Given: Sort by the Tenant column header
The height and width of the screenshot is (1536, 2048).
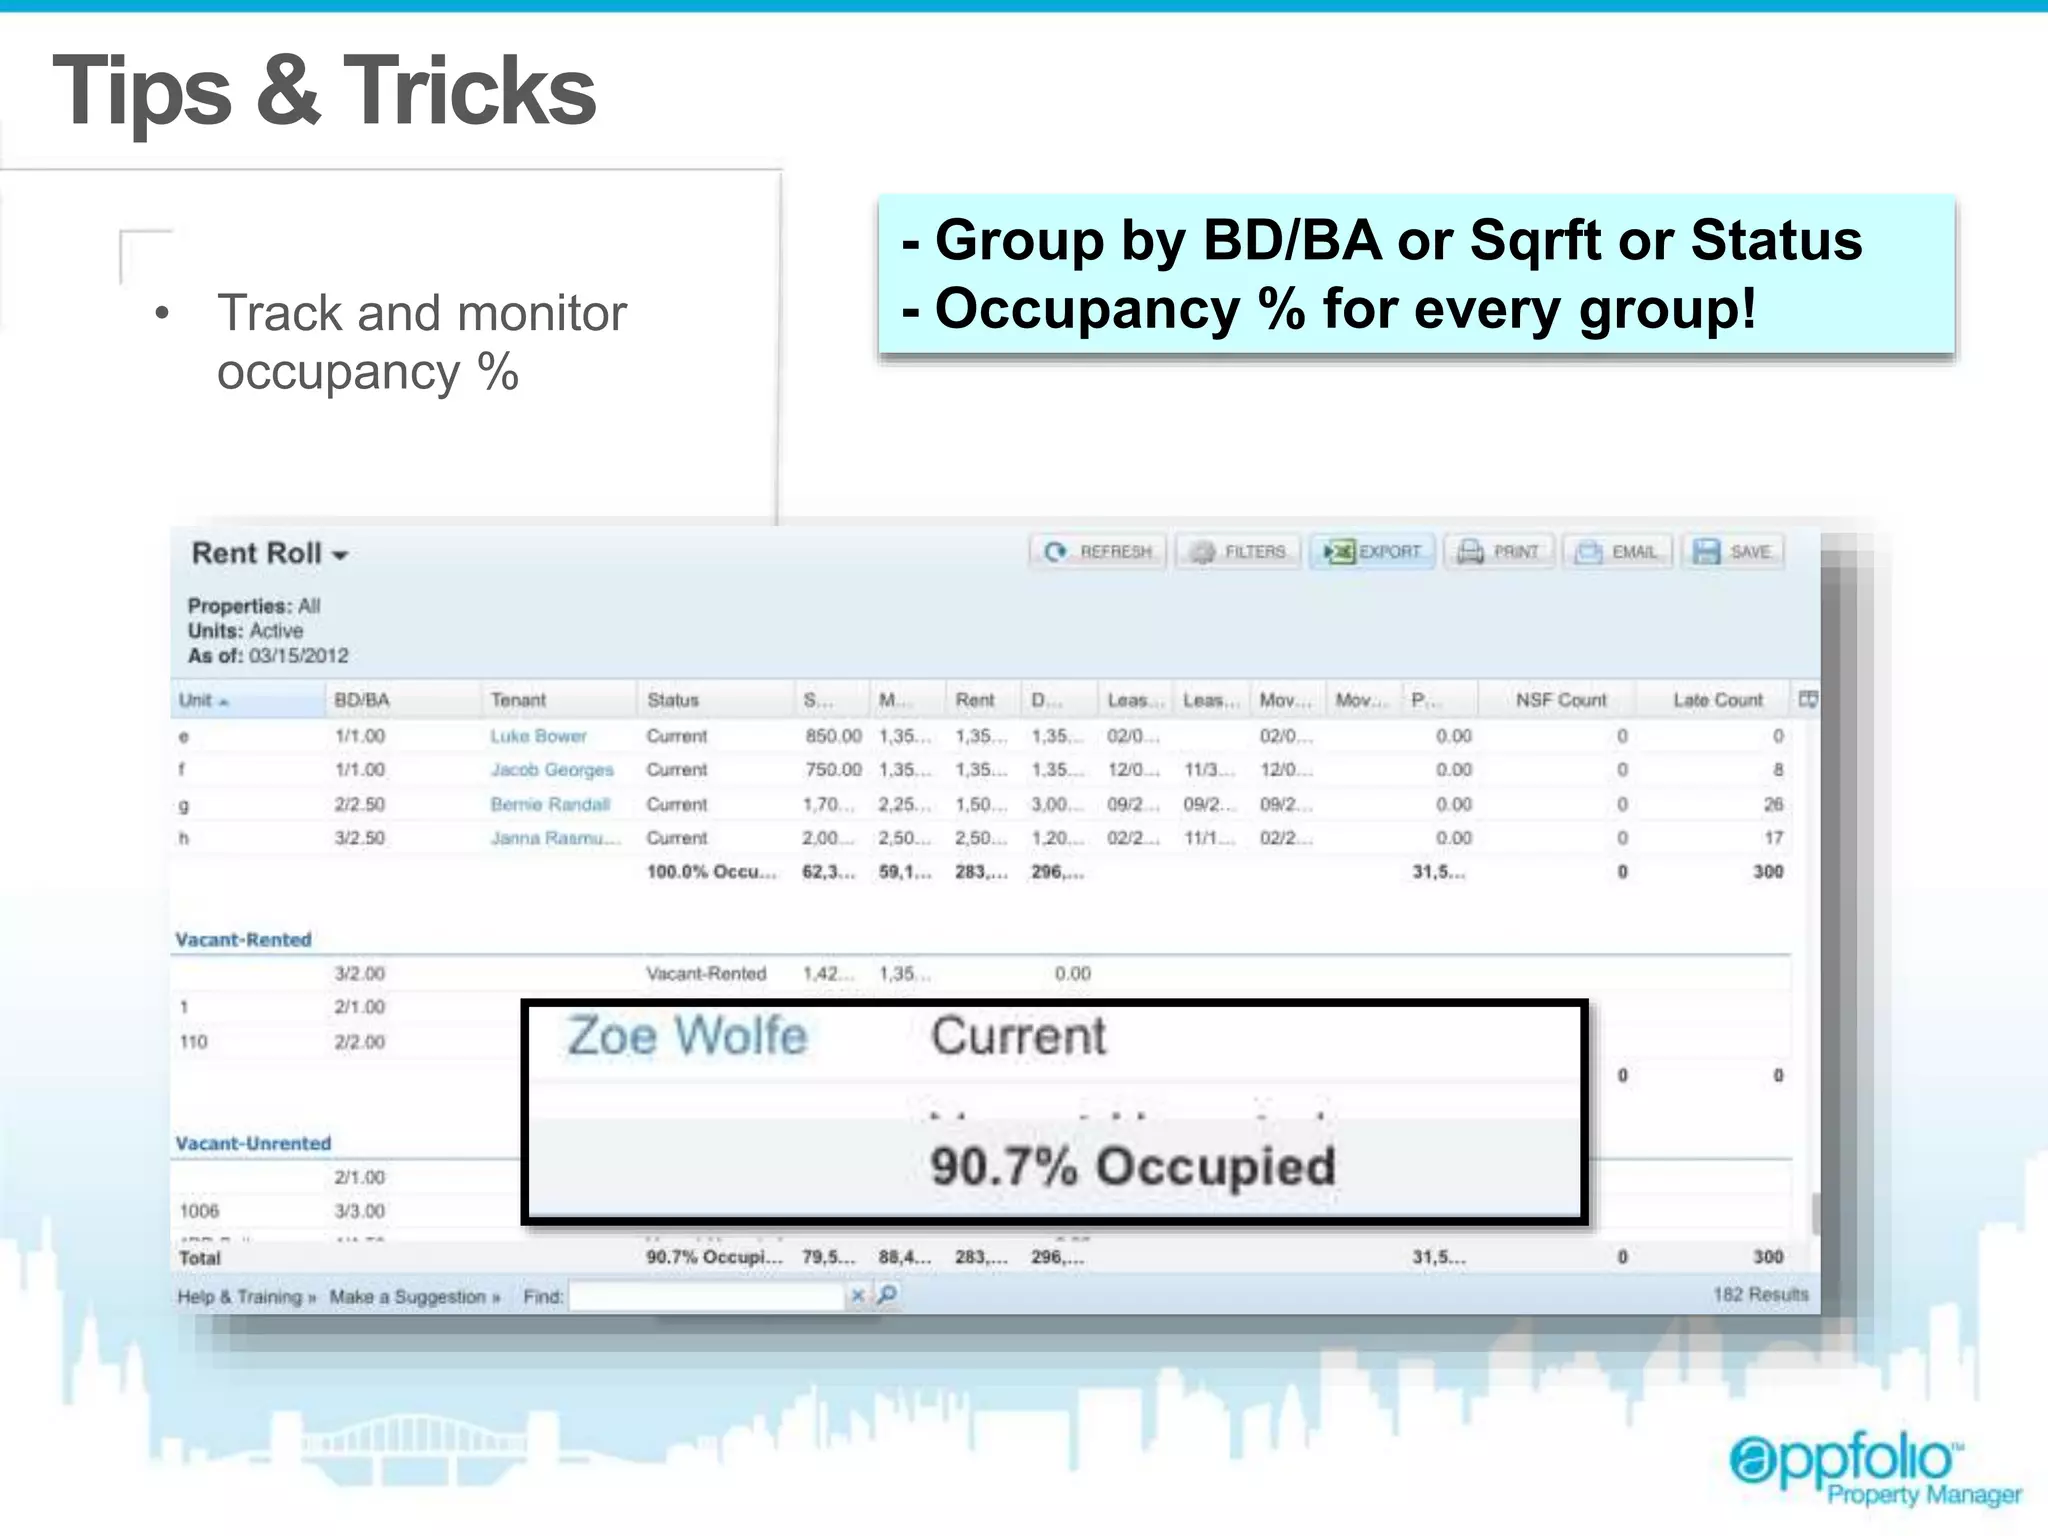Looking at the screenshot, I should tap(559, 700).
